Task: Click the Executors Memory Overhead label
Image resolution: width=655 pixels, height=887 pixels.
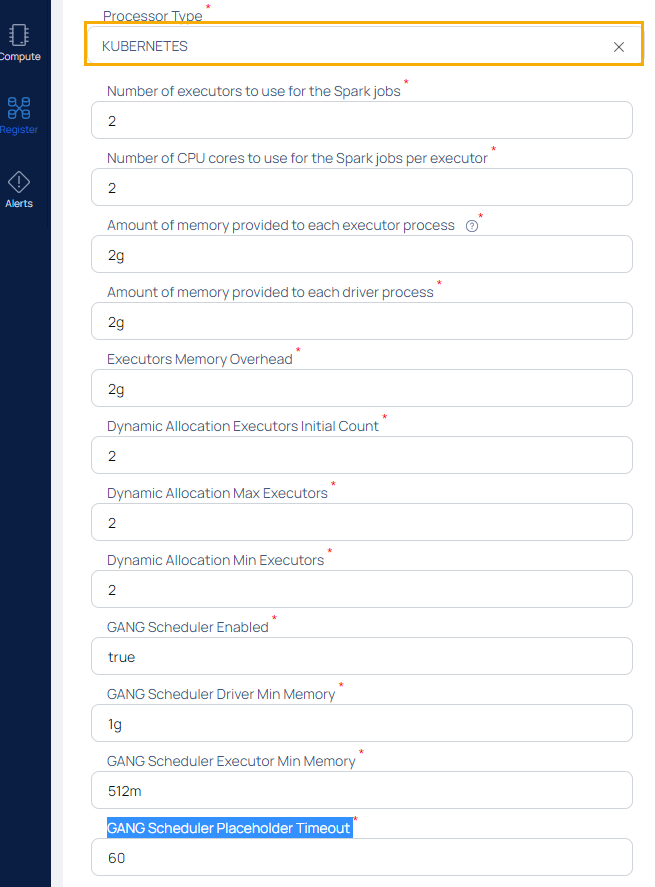Action: pos(200,359)
